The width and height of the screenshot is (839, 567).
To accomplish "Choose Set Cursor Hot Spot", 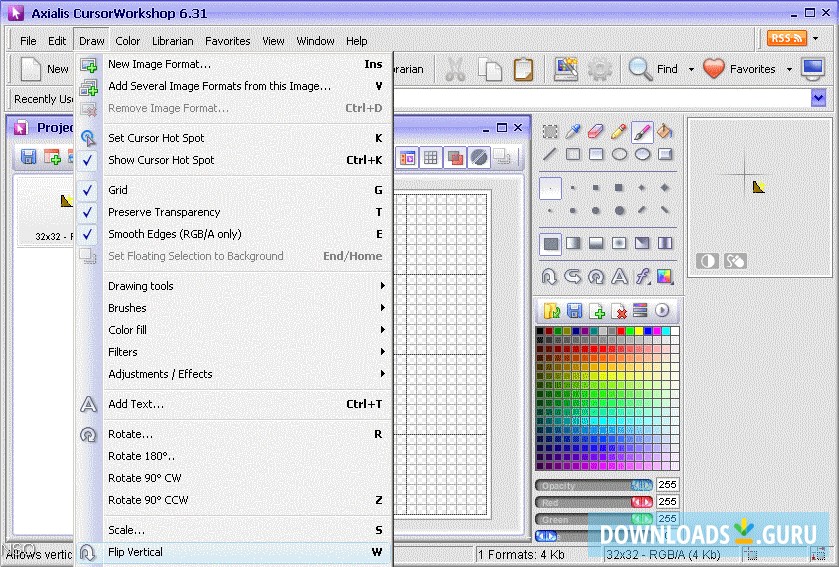I will (234, 138).
